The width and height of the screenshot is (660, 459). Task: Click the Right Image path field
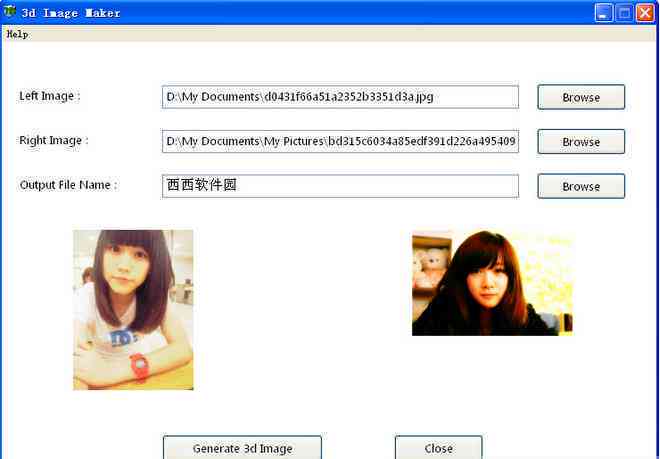(x=340, y=141)
